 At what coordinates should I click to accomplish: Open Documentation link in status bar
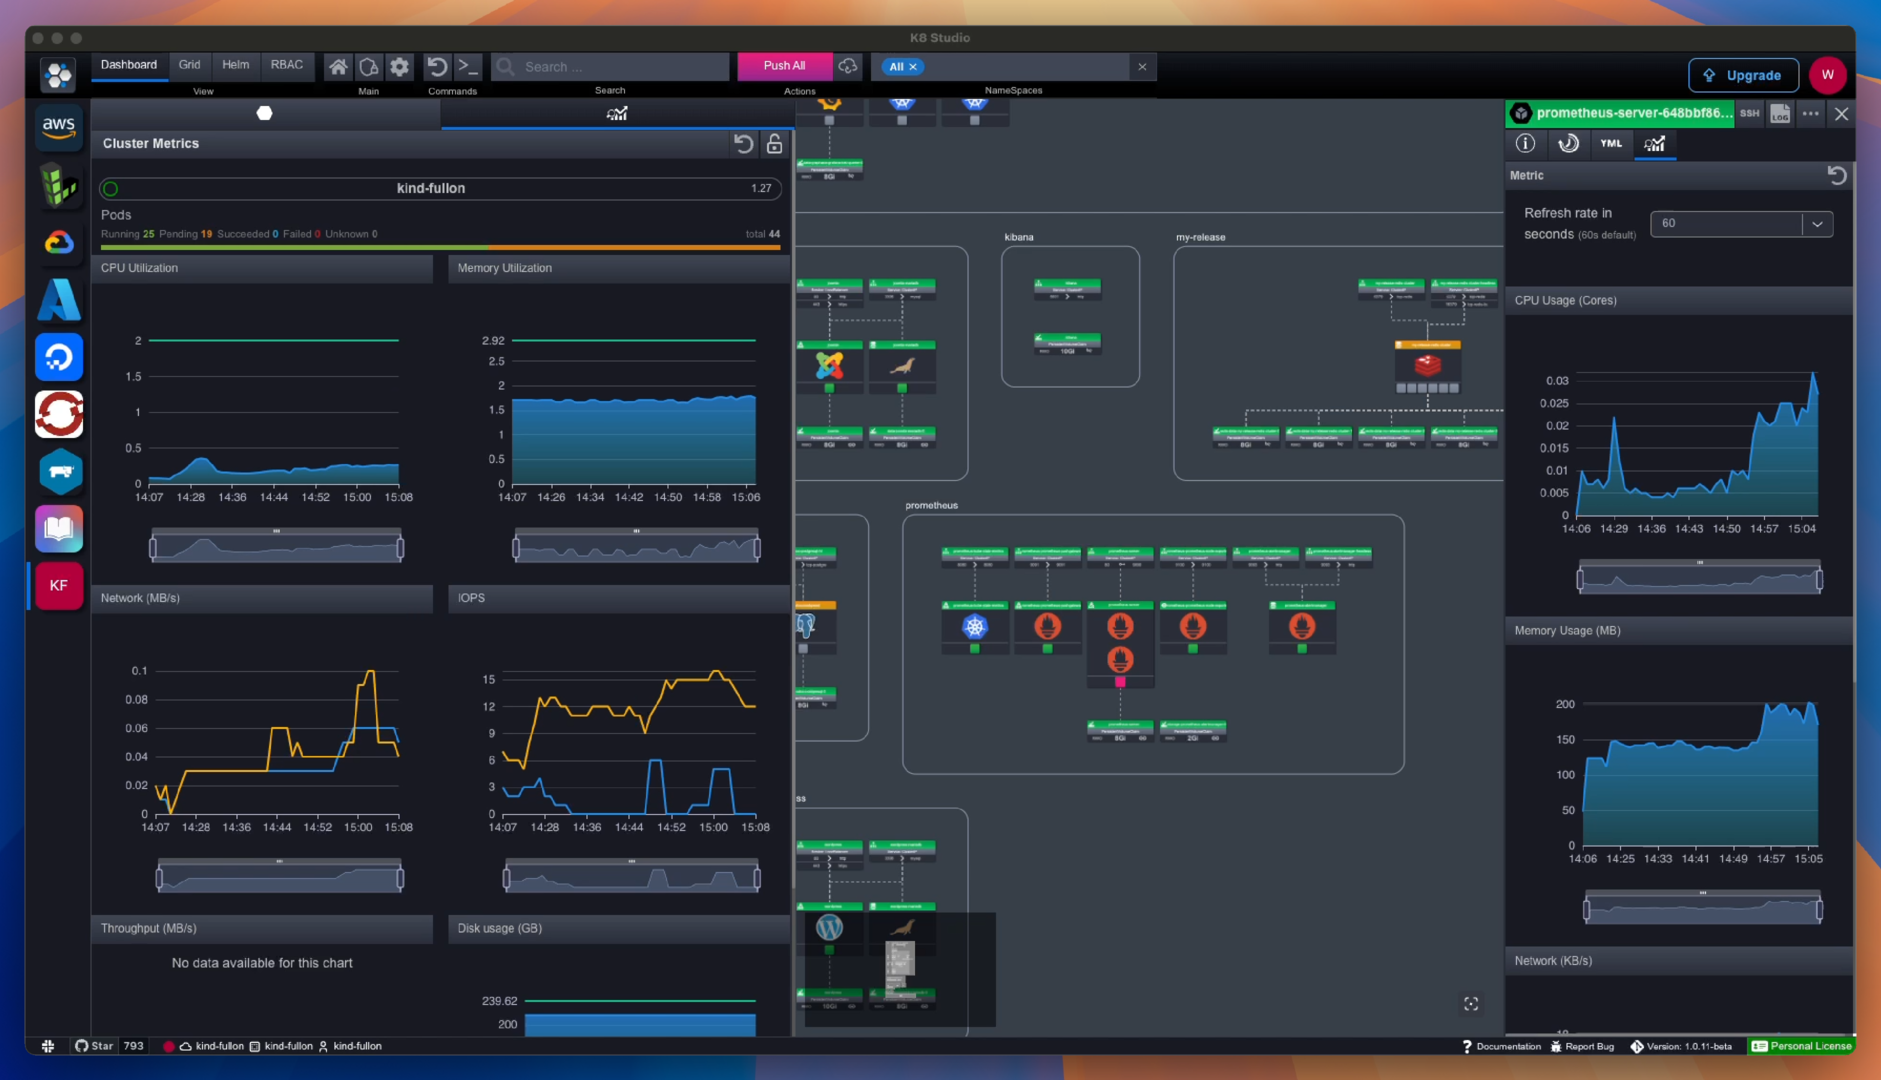1501,1047
